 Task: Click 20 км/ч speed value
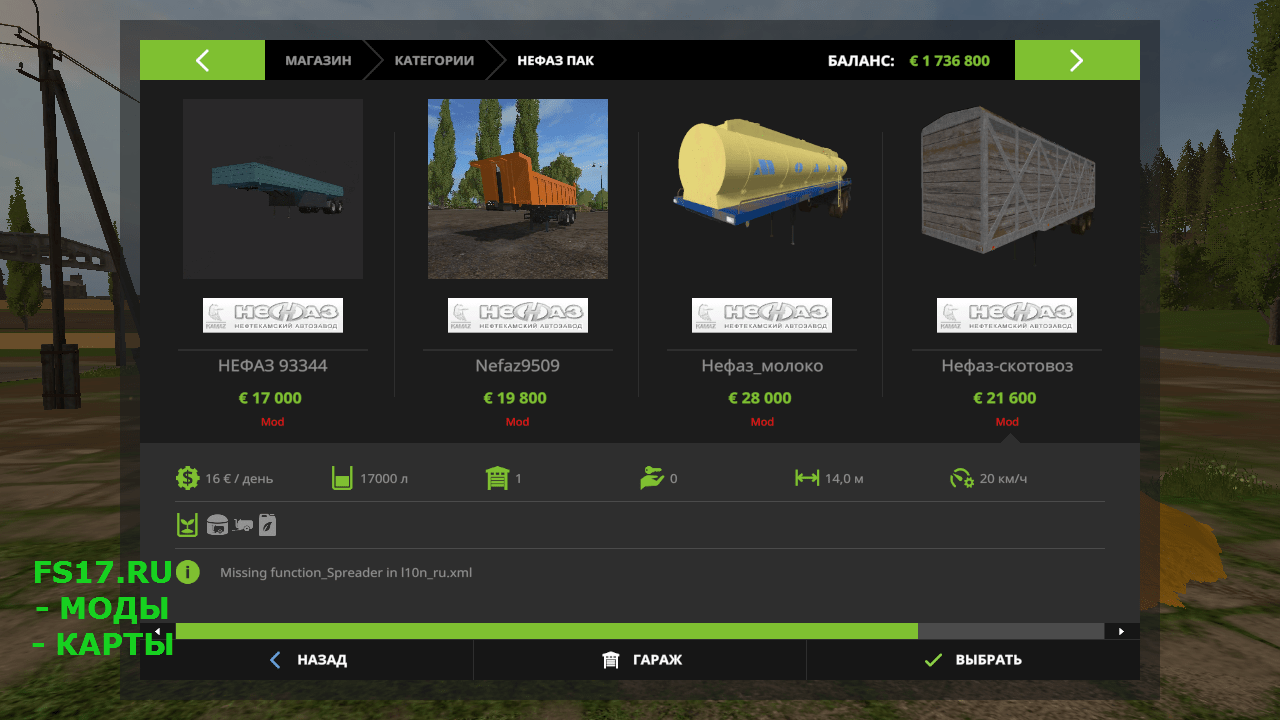tap(1003, 479)
